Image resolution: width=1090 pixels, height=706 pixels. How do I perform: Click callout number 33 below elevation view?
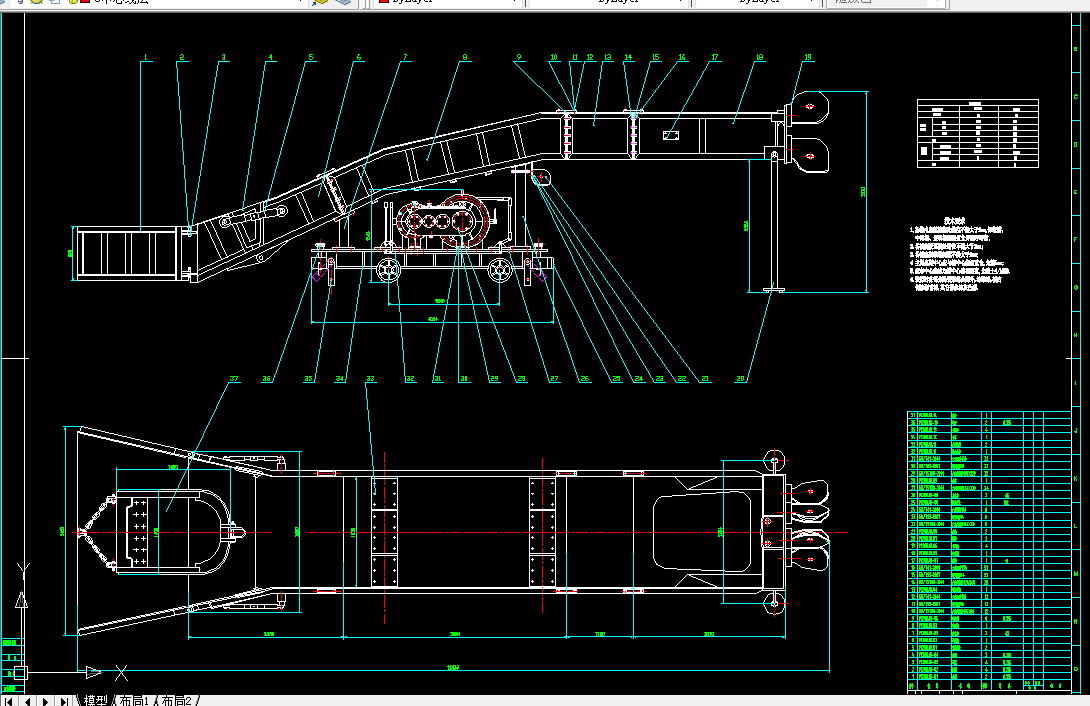click(x=371, y=379)
